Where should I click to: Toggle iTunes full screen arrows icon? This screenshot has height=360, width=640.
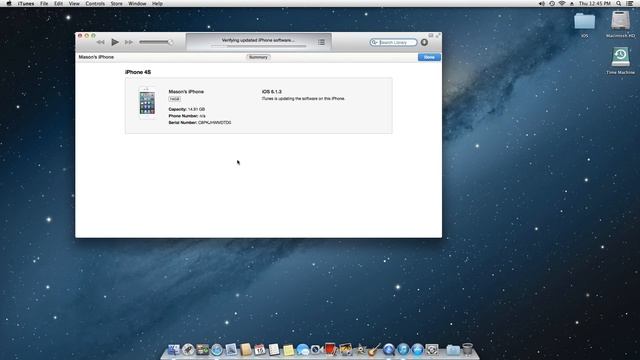coord(438,36)
